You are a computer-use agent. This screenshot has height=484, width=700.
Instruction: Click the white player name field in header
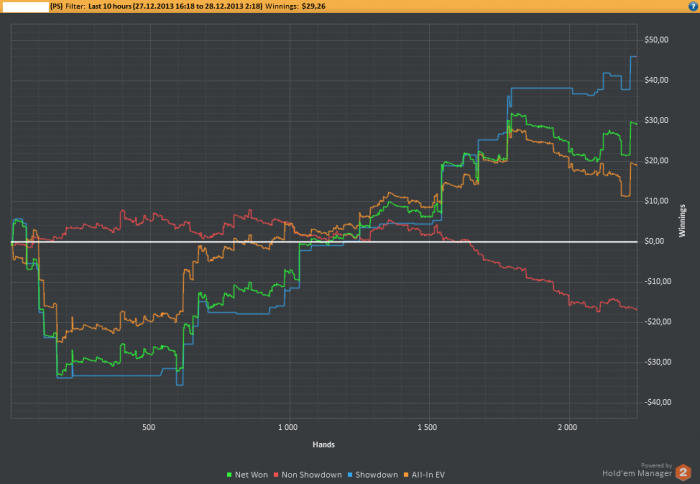[x=25, y=7]
